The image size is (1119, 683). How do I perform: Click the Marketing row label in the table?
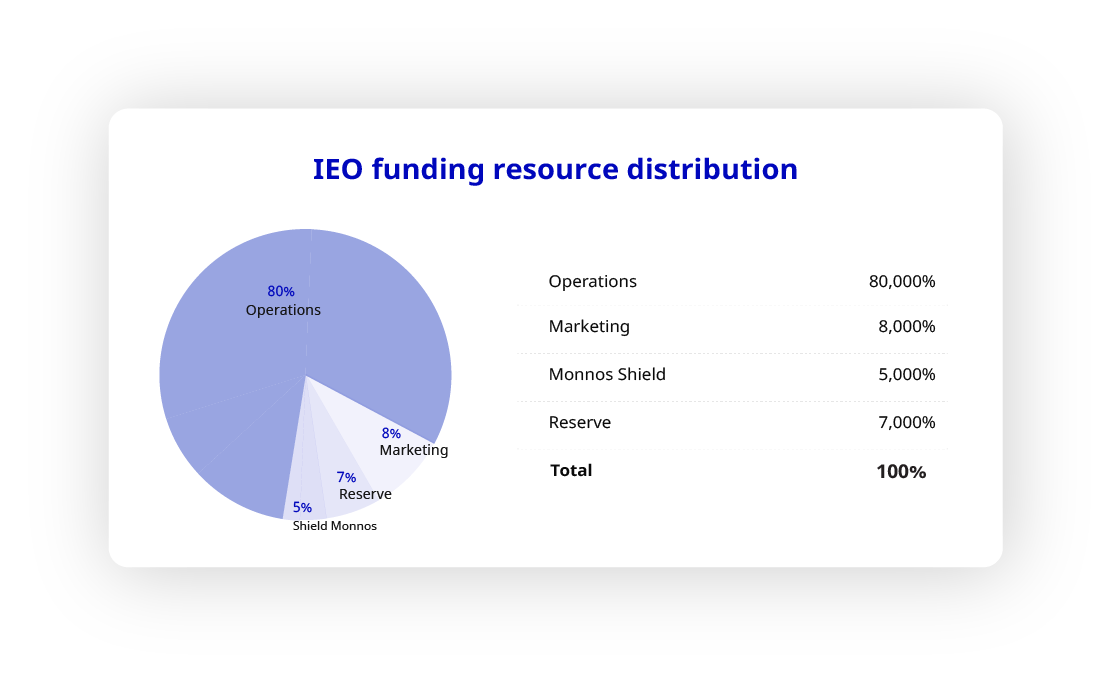589,326
